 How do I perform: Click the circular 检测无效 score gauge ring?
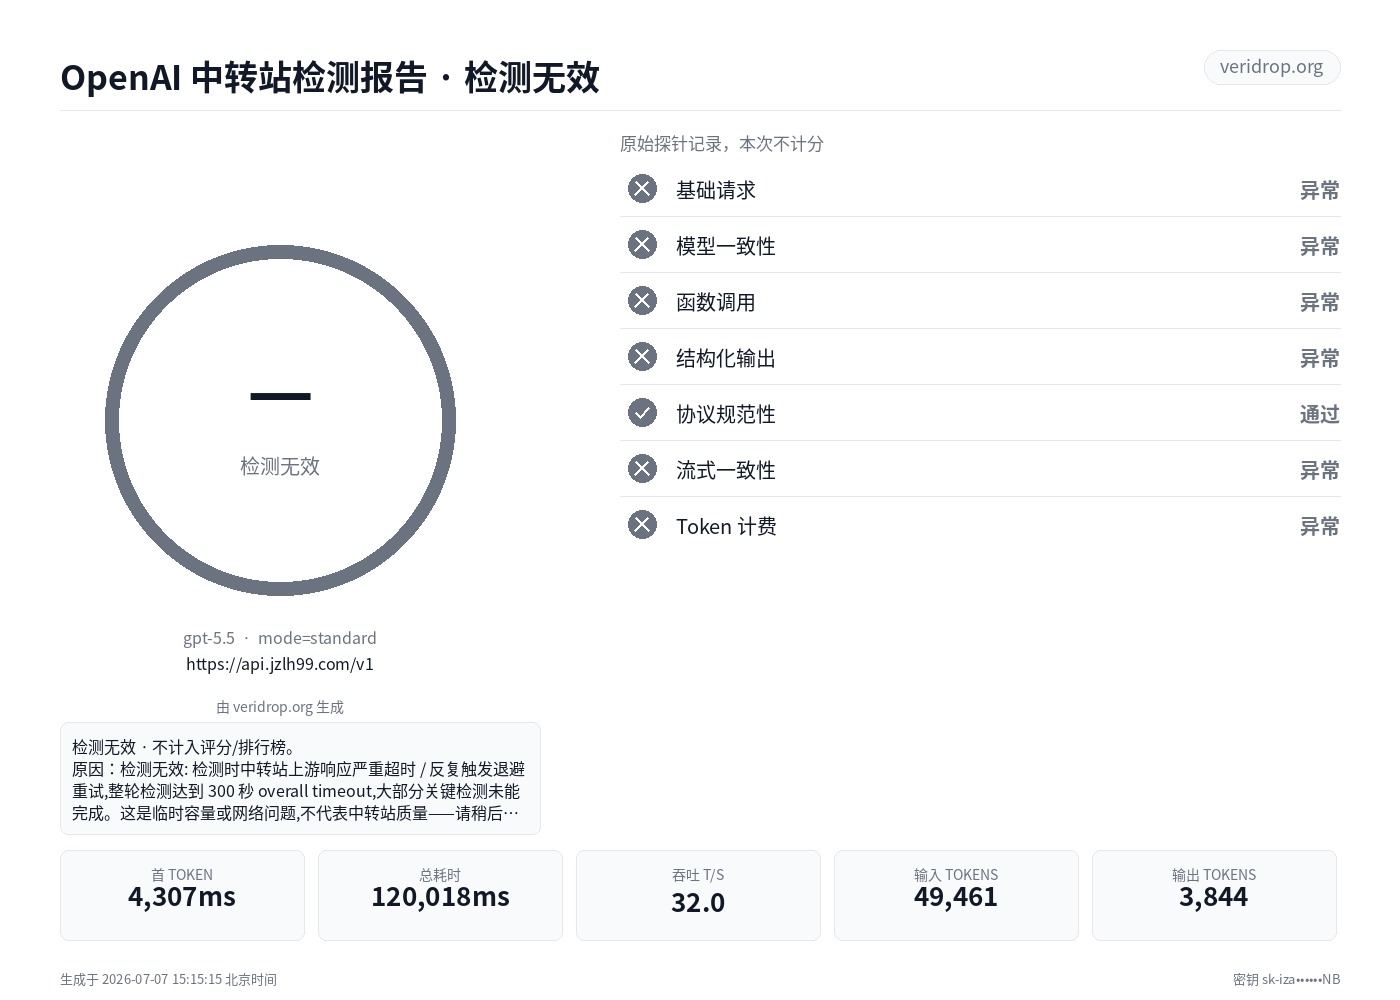tap(280, 420)
